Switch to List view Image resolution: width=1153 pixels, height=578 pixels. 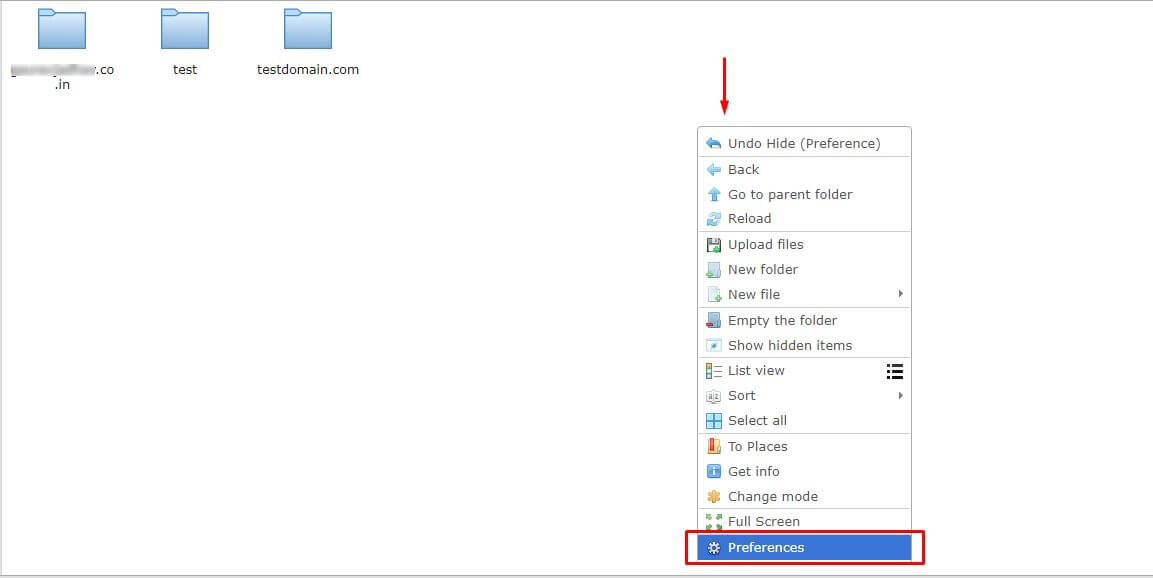click(x=804, y=371)
